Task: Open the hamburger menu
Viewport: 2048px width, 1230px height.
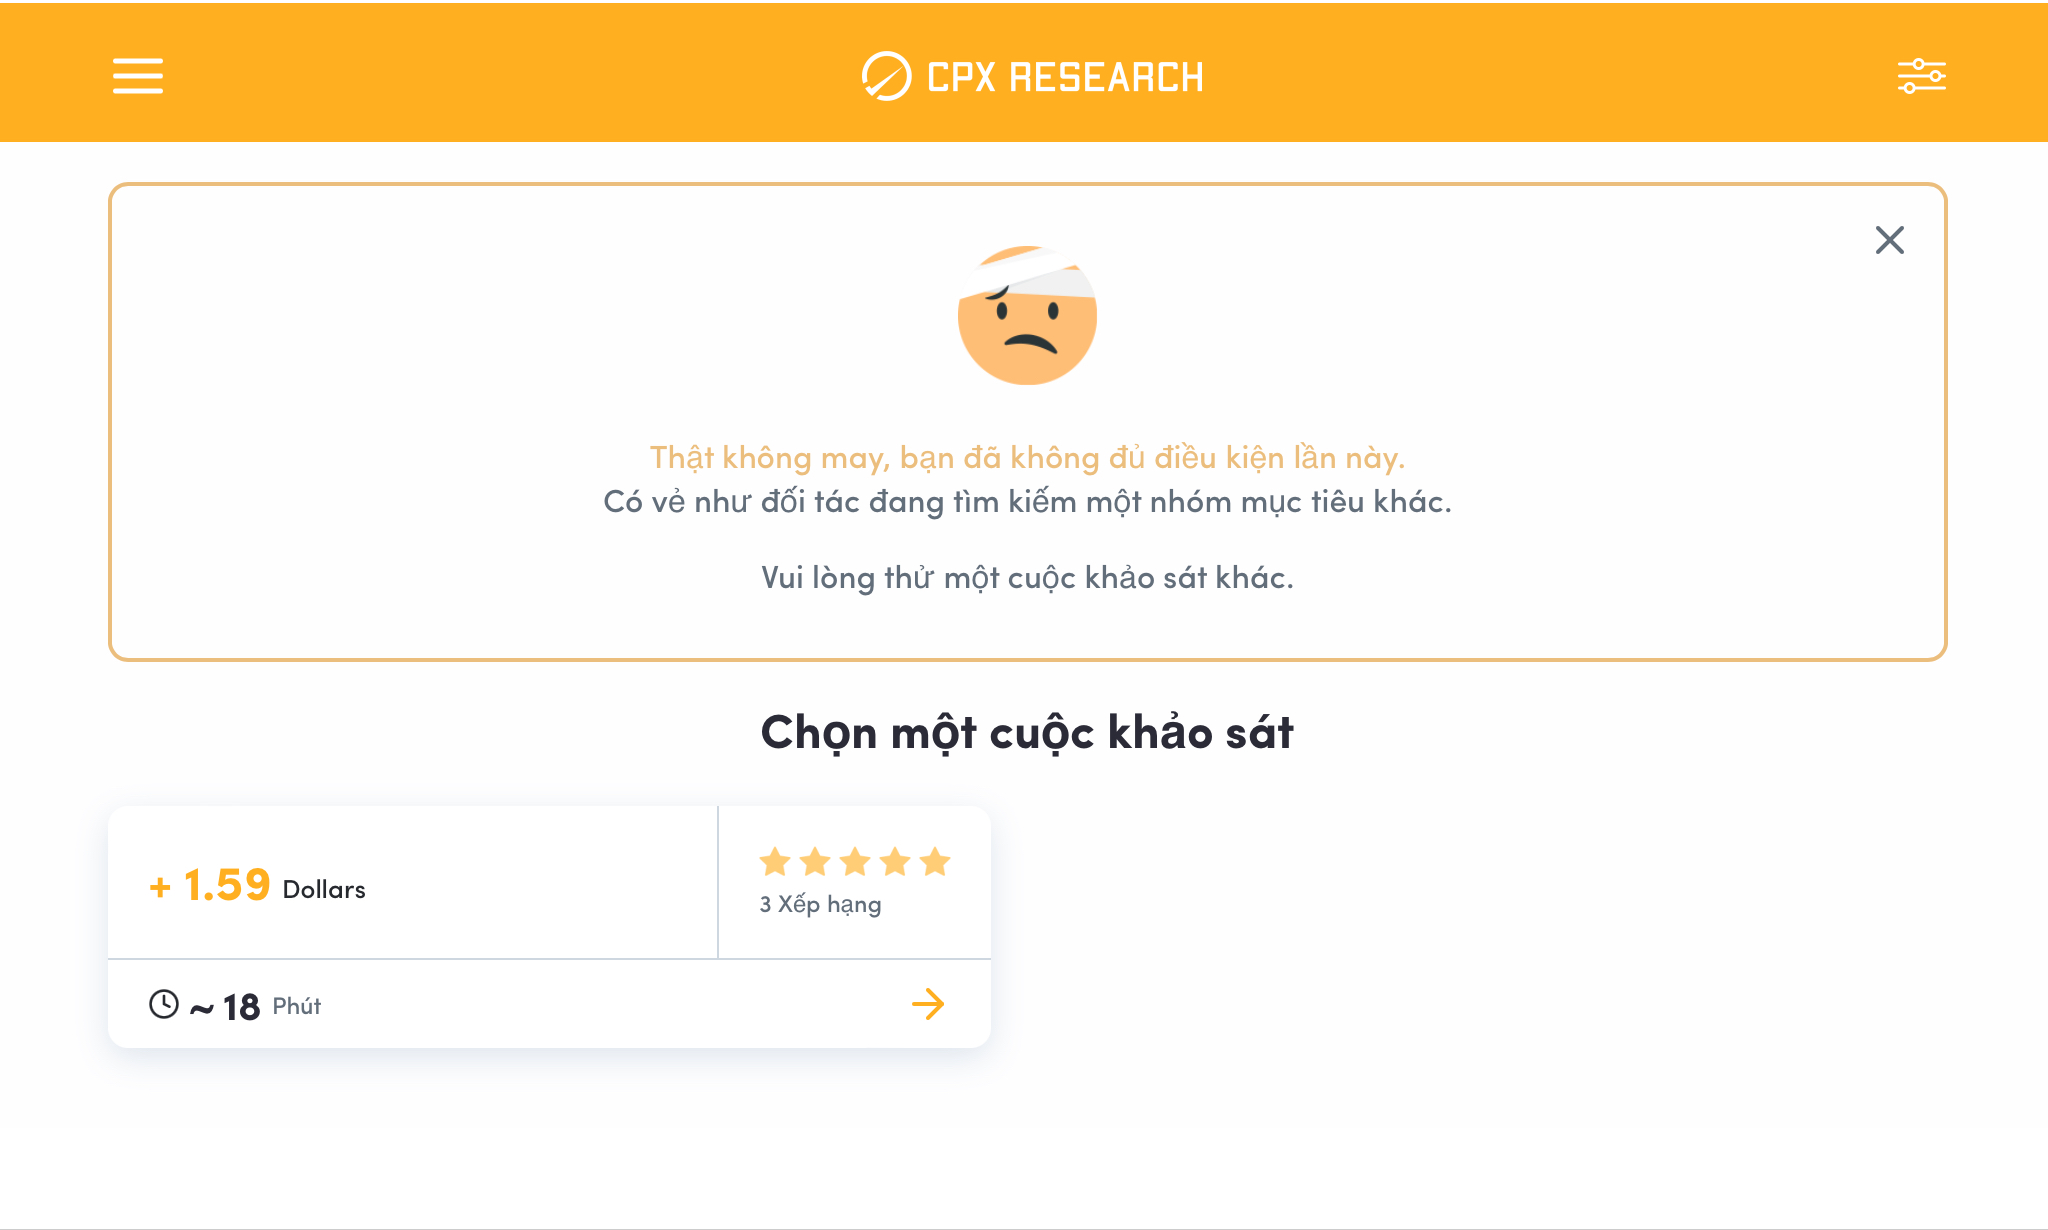Action: 138,76
